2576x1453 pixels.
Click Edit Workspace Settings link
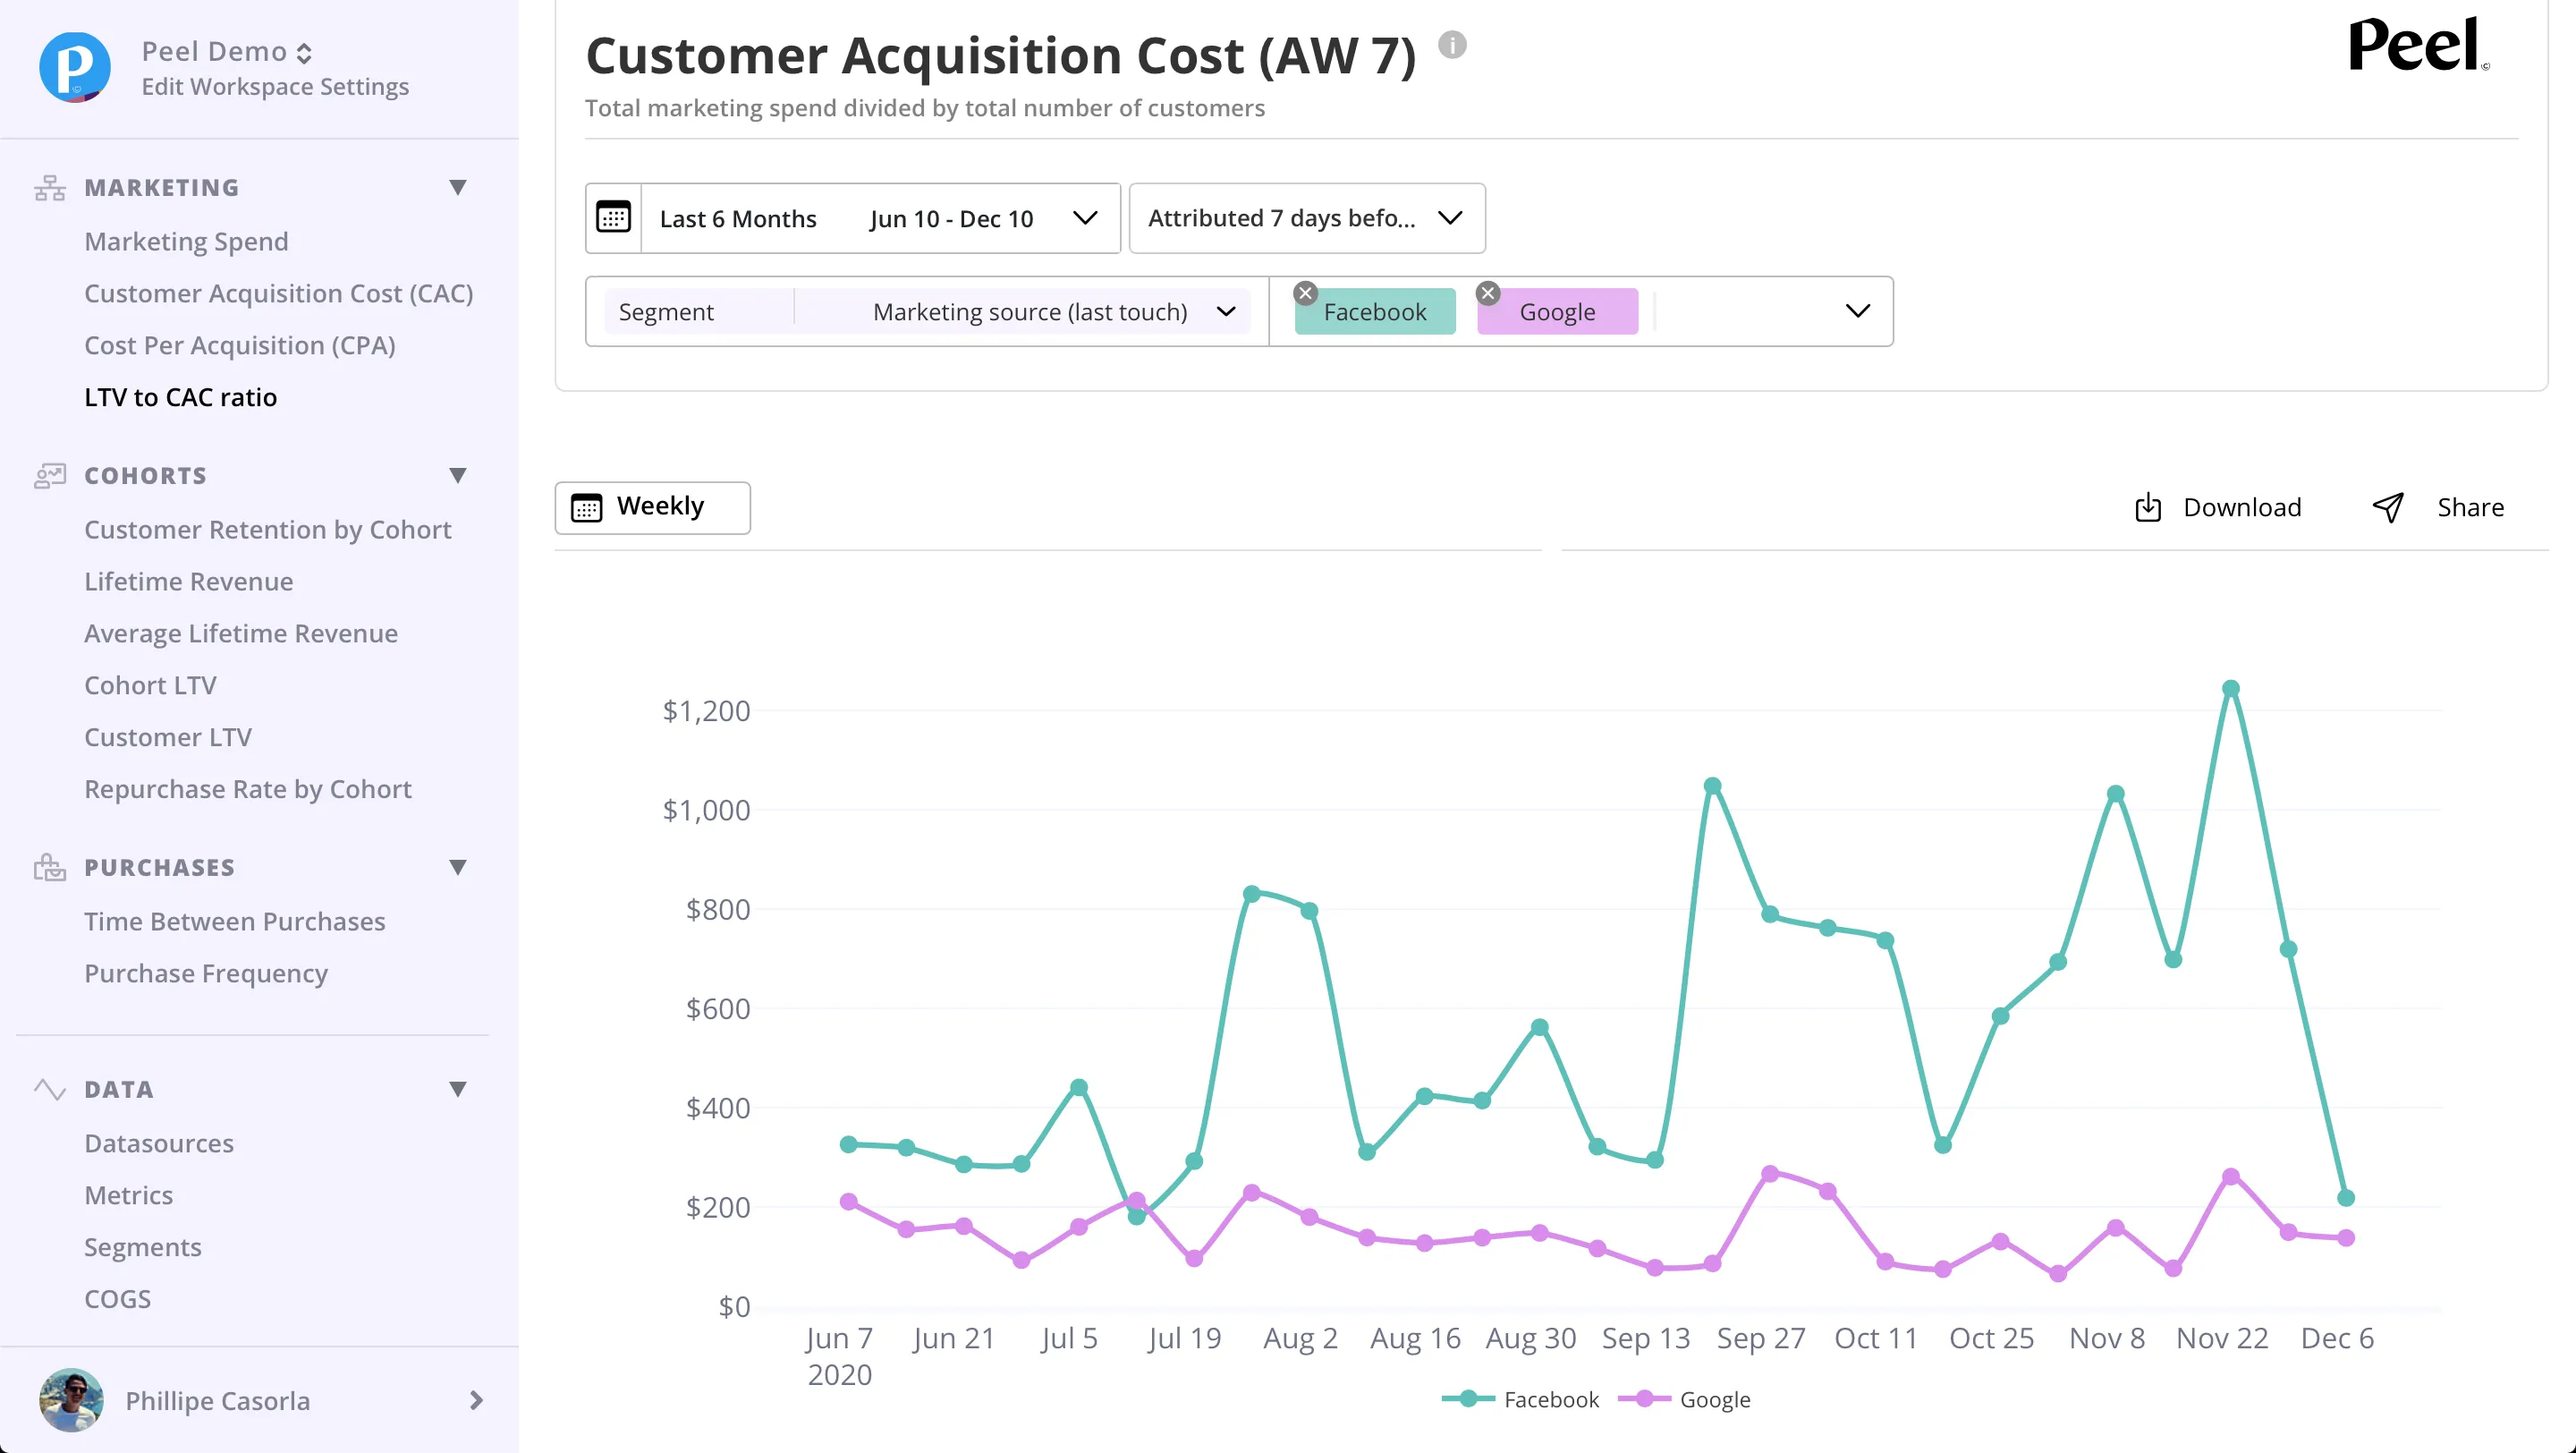(275, 87)
